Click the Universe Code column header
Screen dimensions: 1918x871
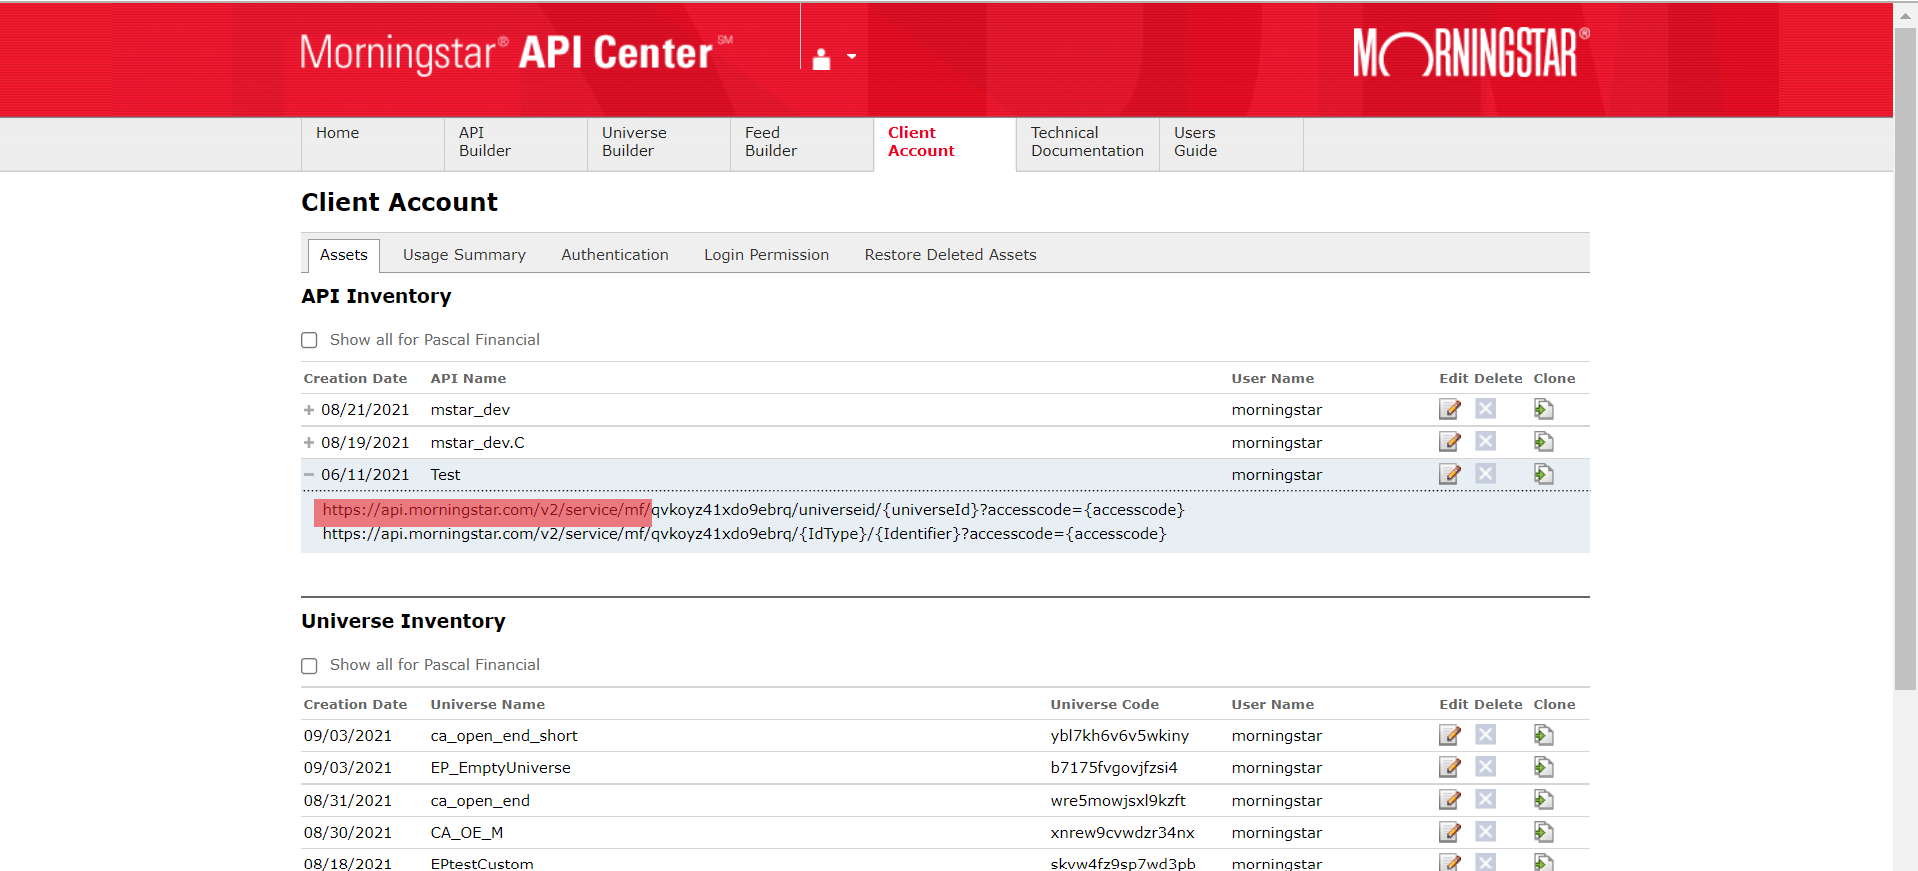click(1104, 704)
